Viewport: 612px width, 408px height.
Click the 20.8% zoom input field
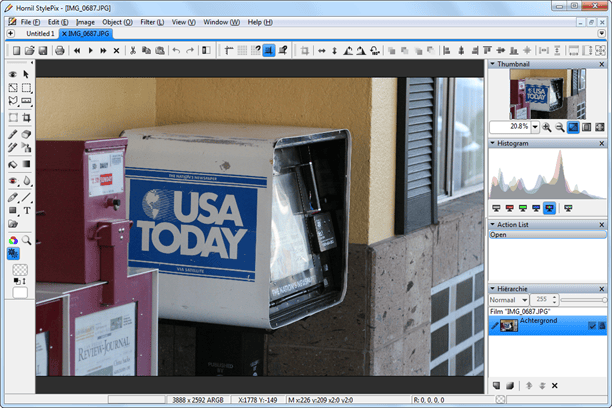pos(510,127)
